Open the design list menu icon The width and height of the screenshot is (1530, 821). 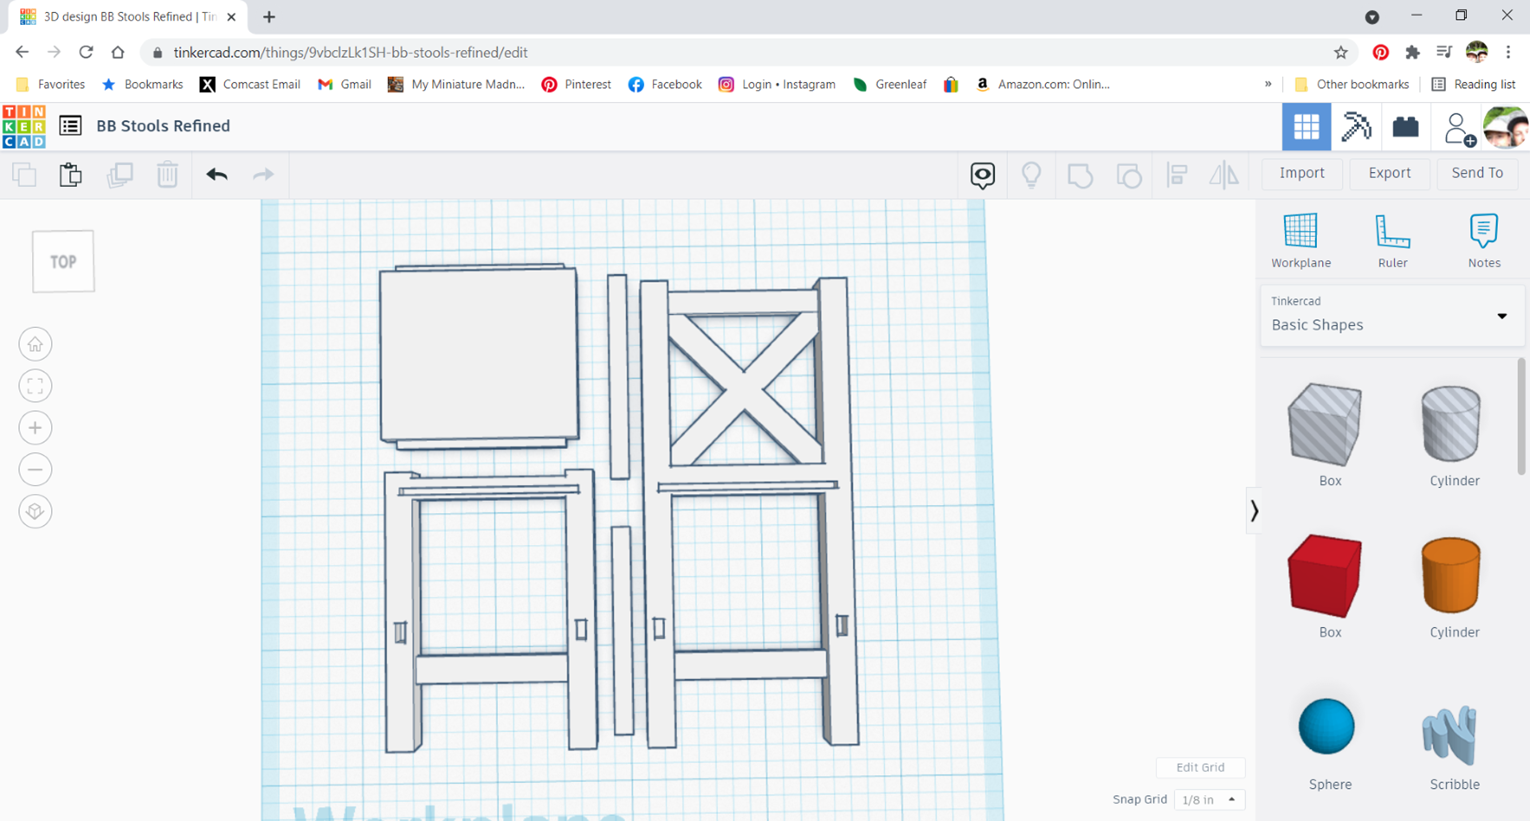(70, 126)
